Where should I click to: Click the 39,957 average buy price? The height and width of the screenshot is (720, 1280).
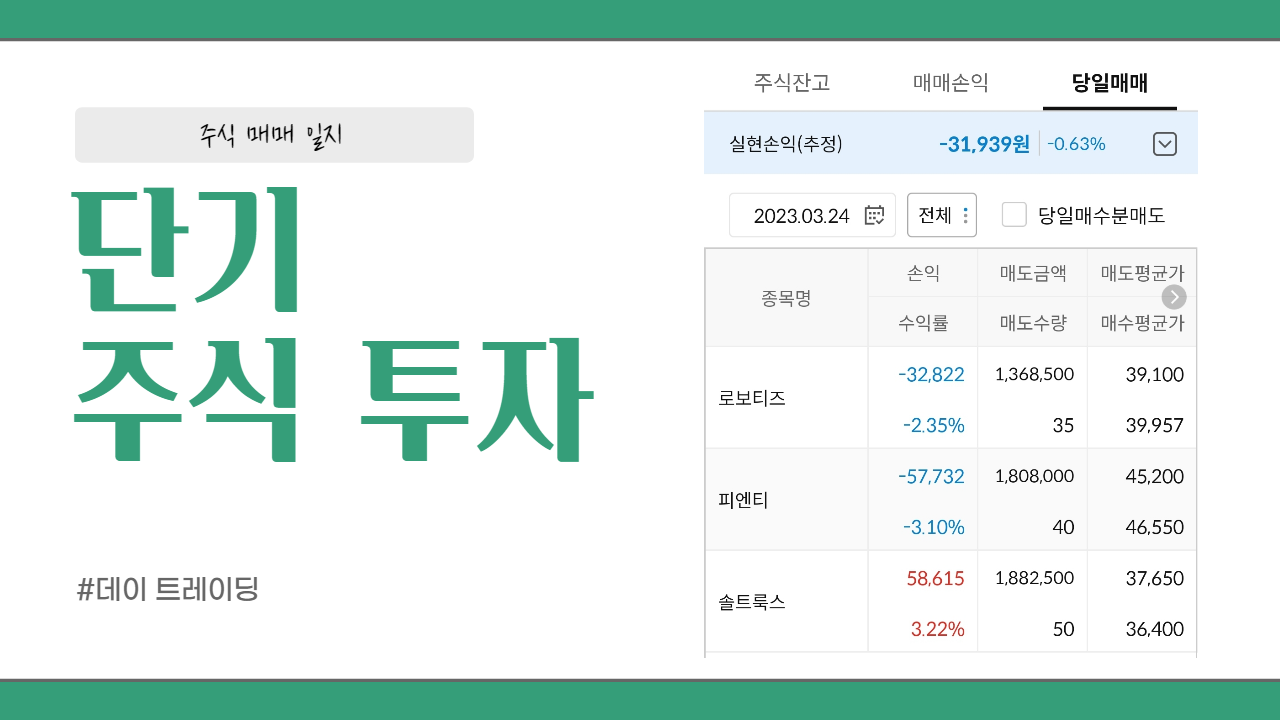(1154, 426)
